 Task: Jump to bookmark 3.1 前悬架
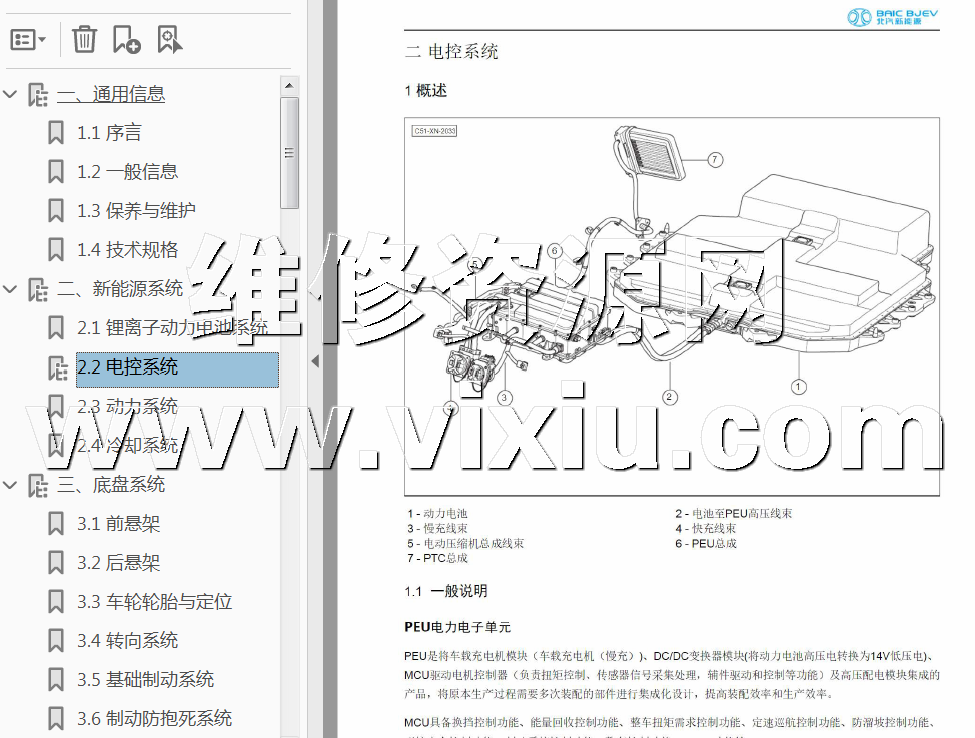pyautogui.click(x=118, y=524)
